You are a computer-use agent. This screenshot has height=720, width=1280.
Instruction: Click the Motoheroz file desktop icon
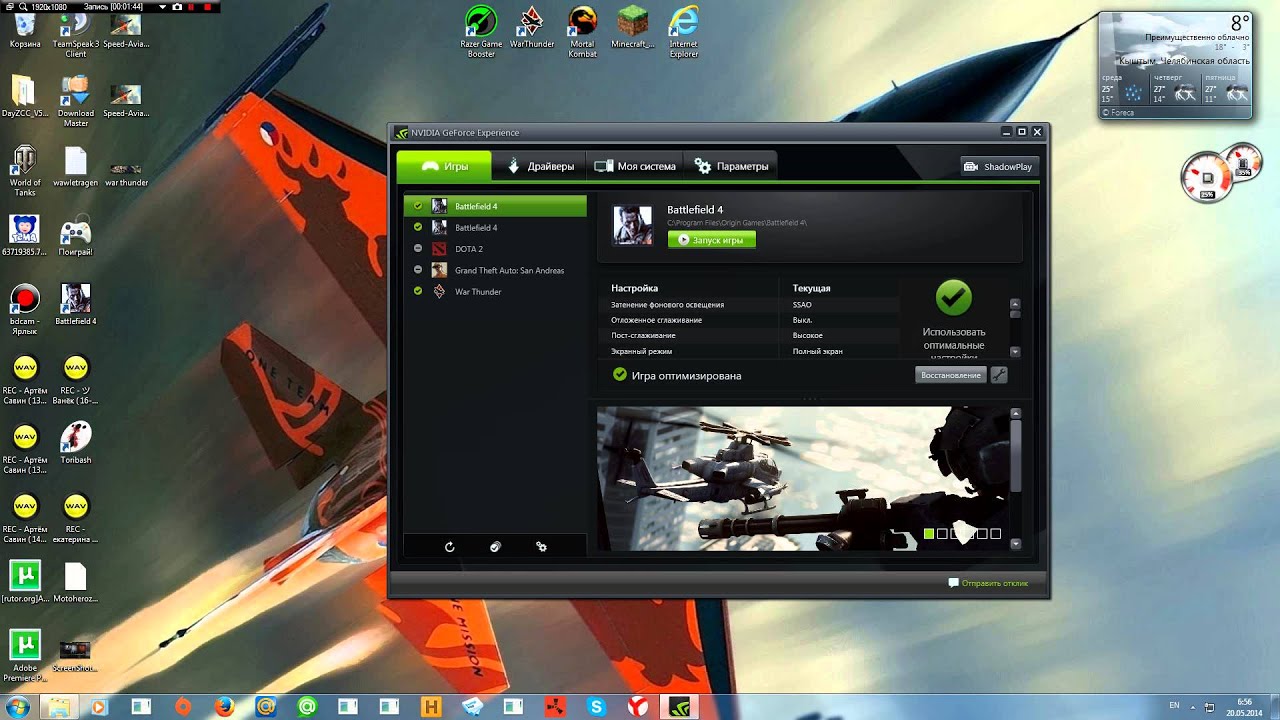point(76,582)
